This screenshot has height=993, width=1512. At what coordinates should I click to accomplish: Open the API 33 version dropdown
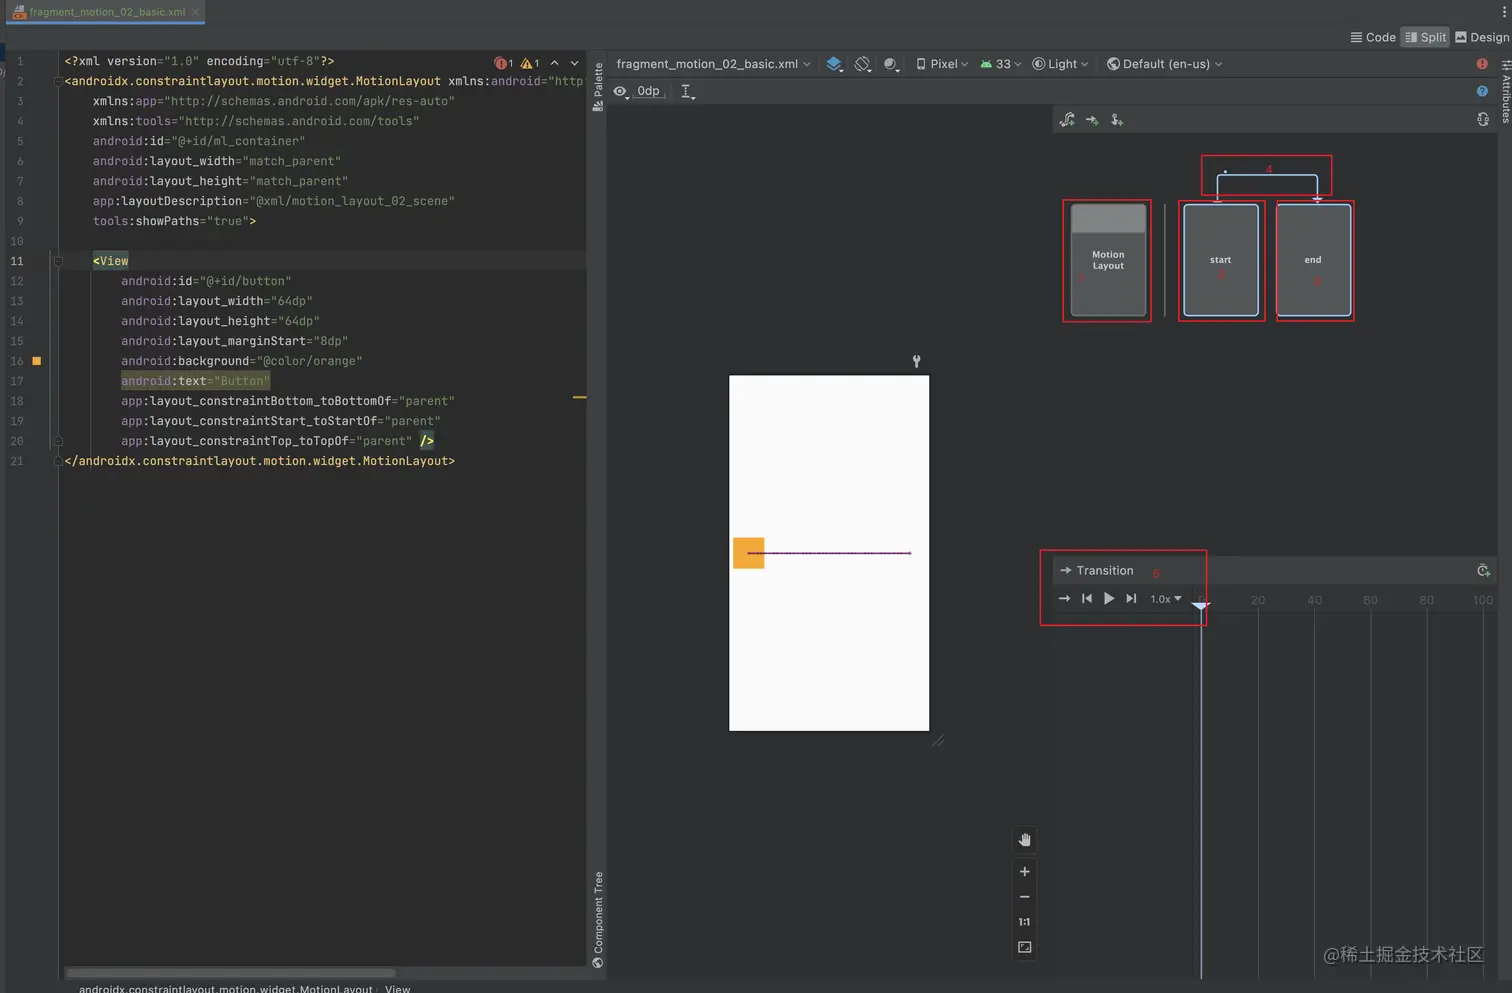[1000, 64]
